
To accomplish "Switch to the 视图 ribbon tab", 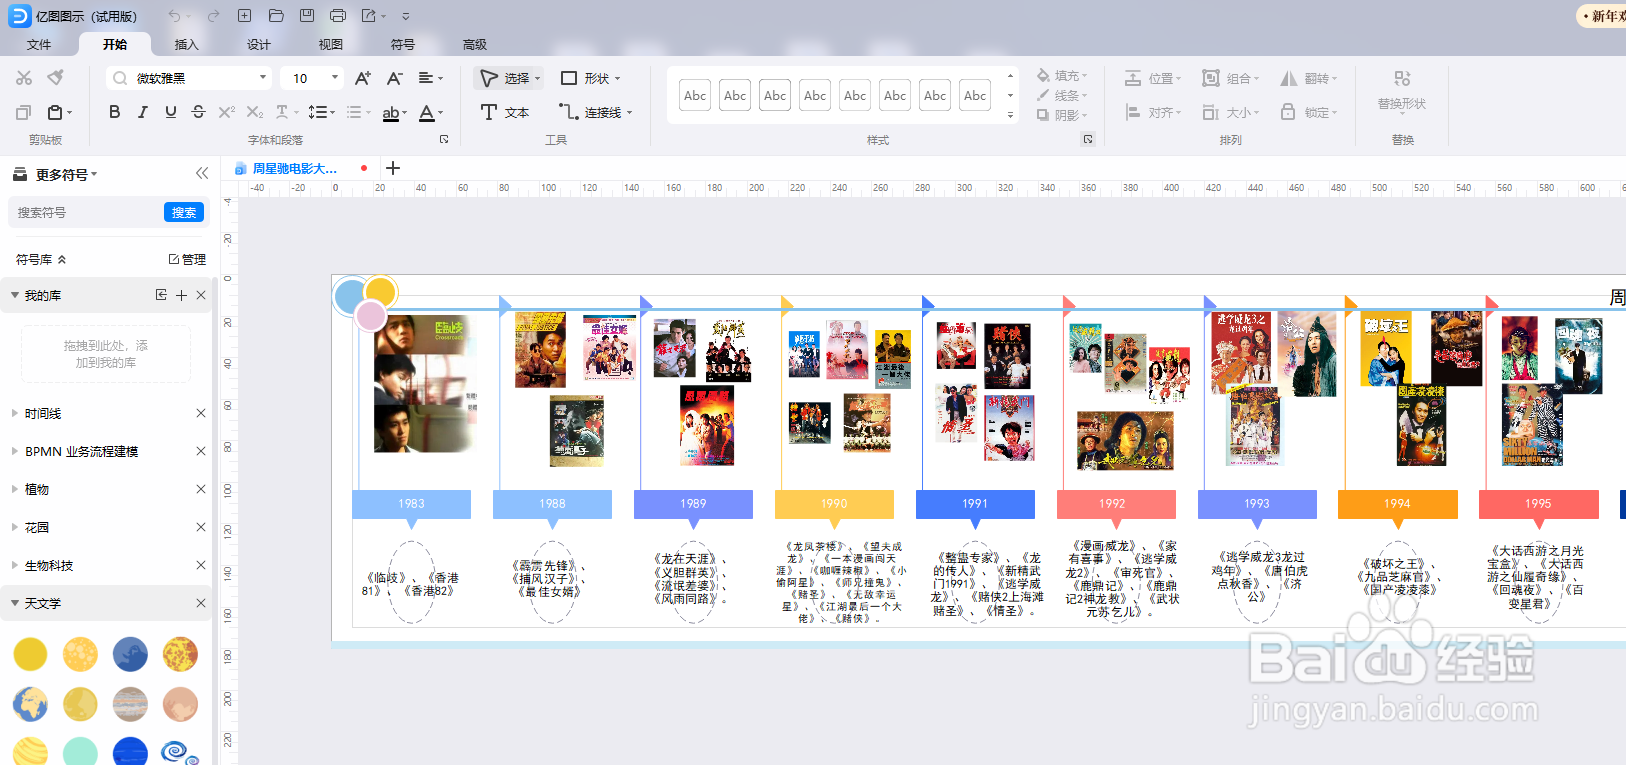I will click(331, 45).
